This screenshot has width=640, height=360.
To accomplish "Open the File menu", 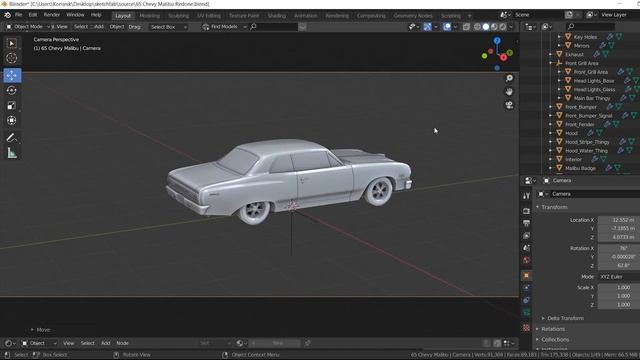I will pyautogui.click(x=18, y=15).
